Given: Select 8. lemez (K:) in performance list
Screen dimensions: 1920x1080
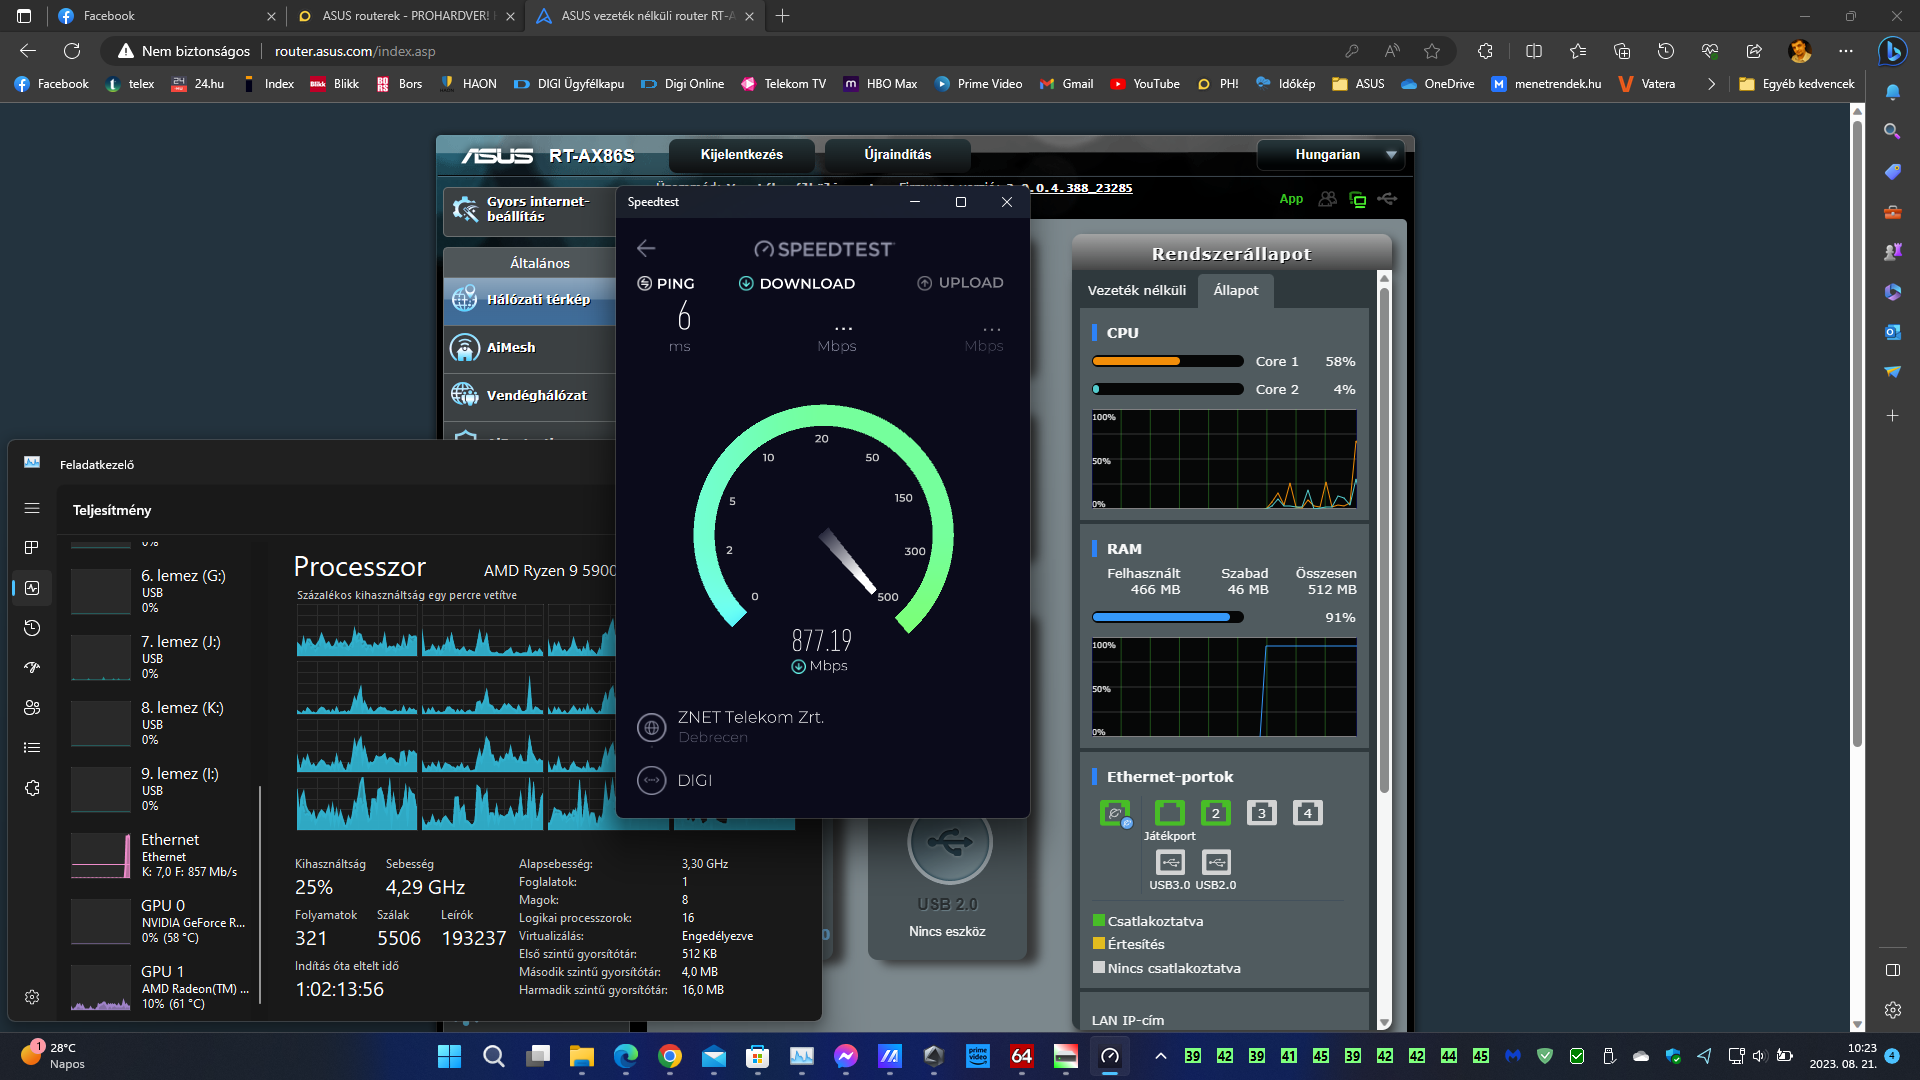Looking at the screenshot, I should pos(160,723).
